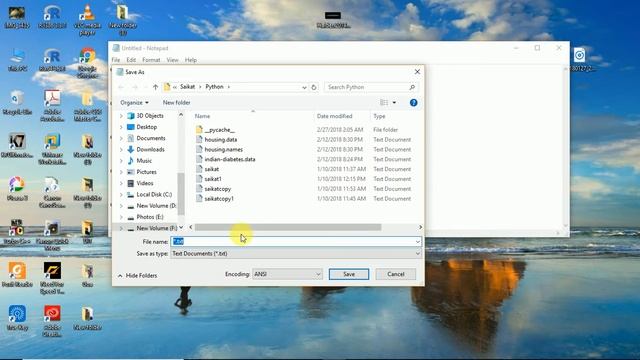Select the saikatcopy1 file
Viewport: 640px width, 360px height.
(x=219, y=198)
